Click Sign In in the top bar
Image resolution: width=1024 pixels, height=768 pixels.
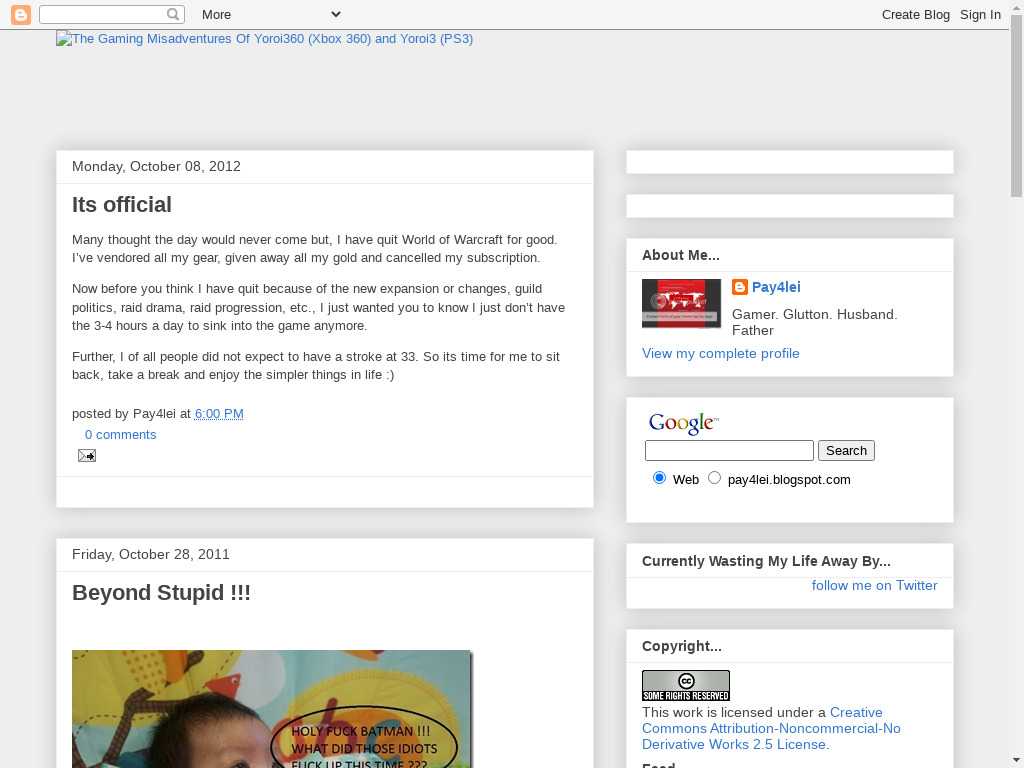(980, 14)
